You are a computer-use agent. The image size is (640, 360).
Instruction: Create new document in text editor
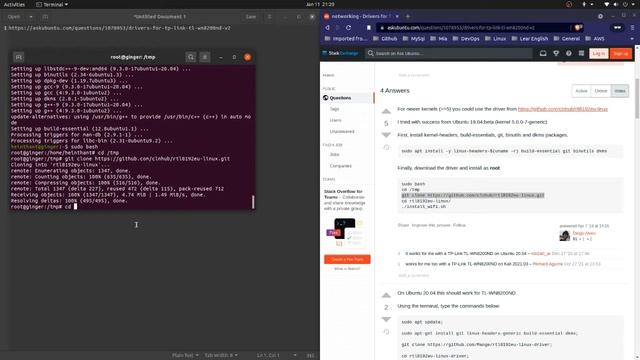tap(45, 17)
